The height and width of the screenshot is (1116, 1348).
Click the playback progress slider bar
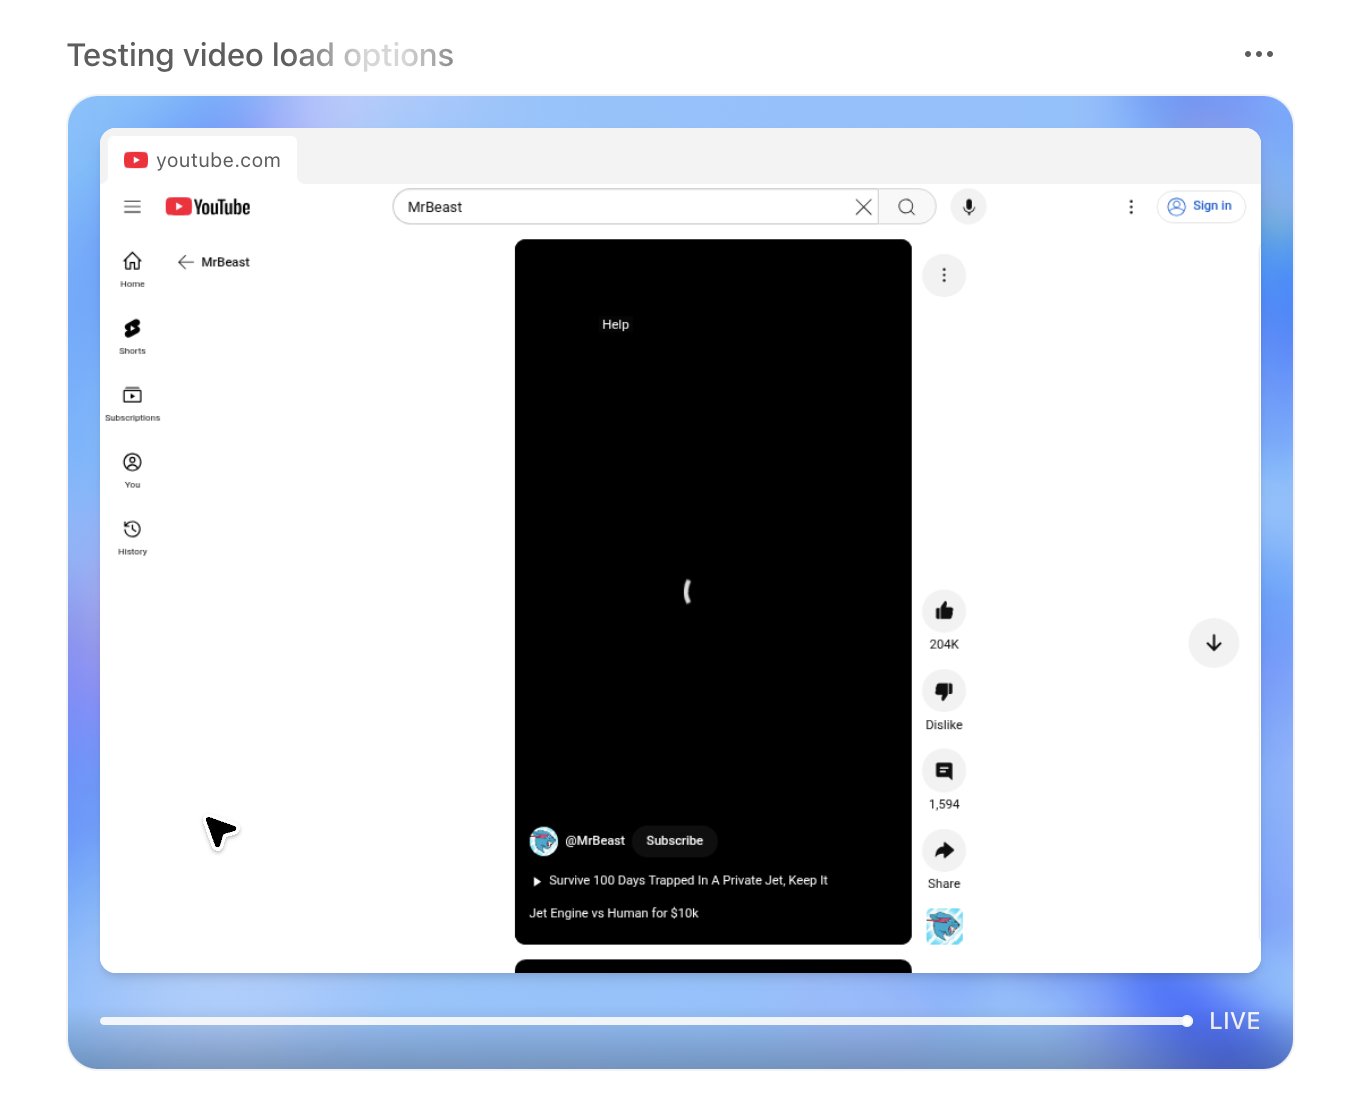tap(646, 1021)
